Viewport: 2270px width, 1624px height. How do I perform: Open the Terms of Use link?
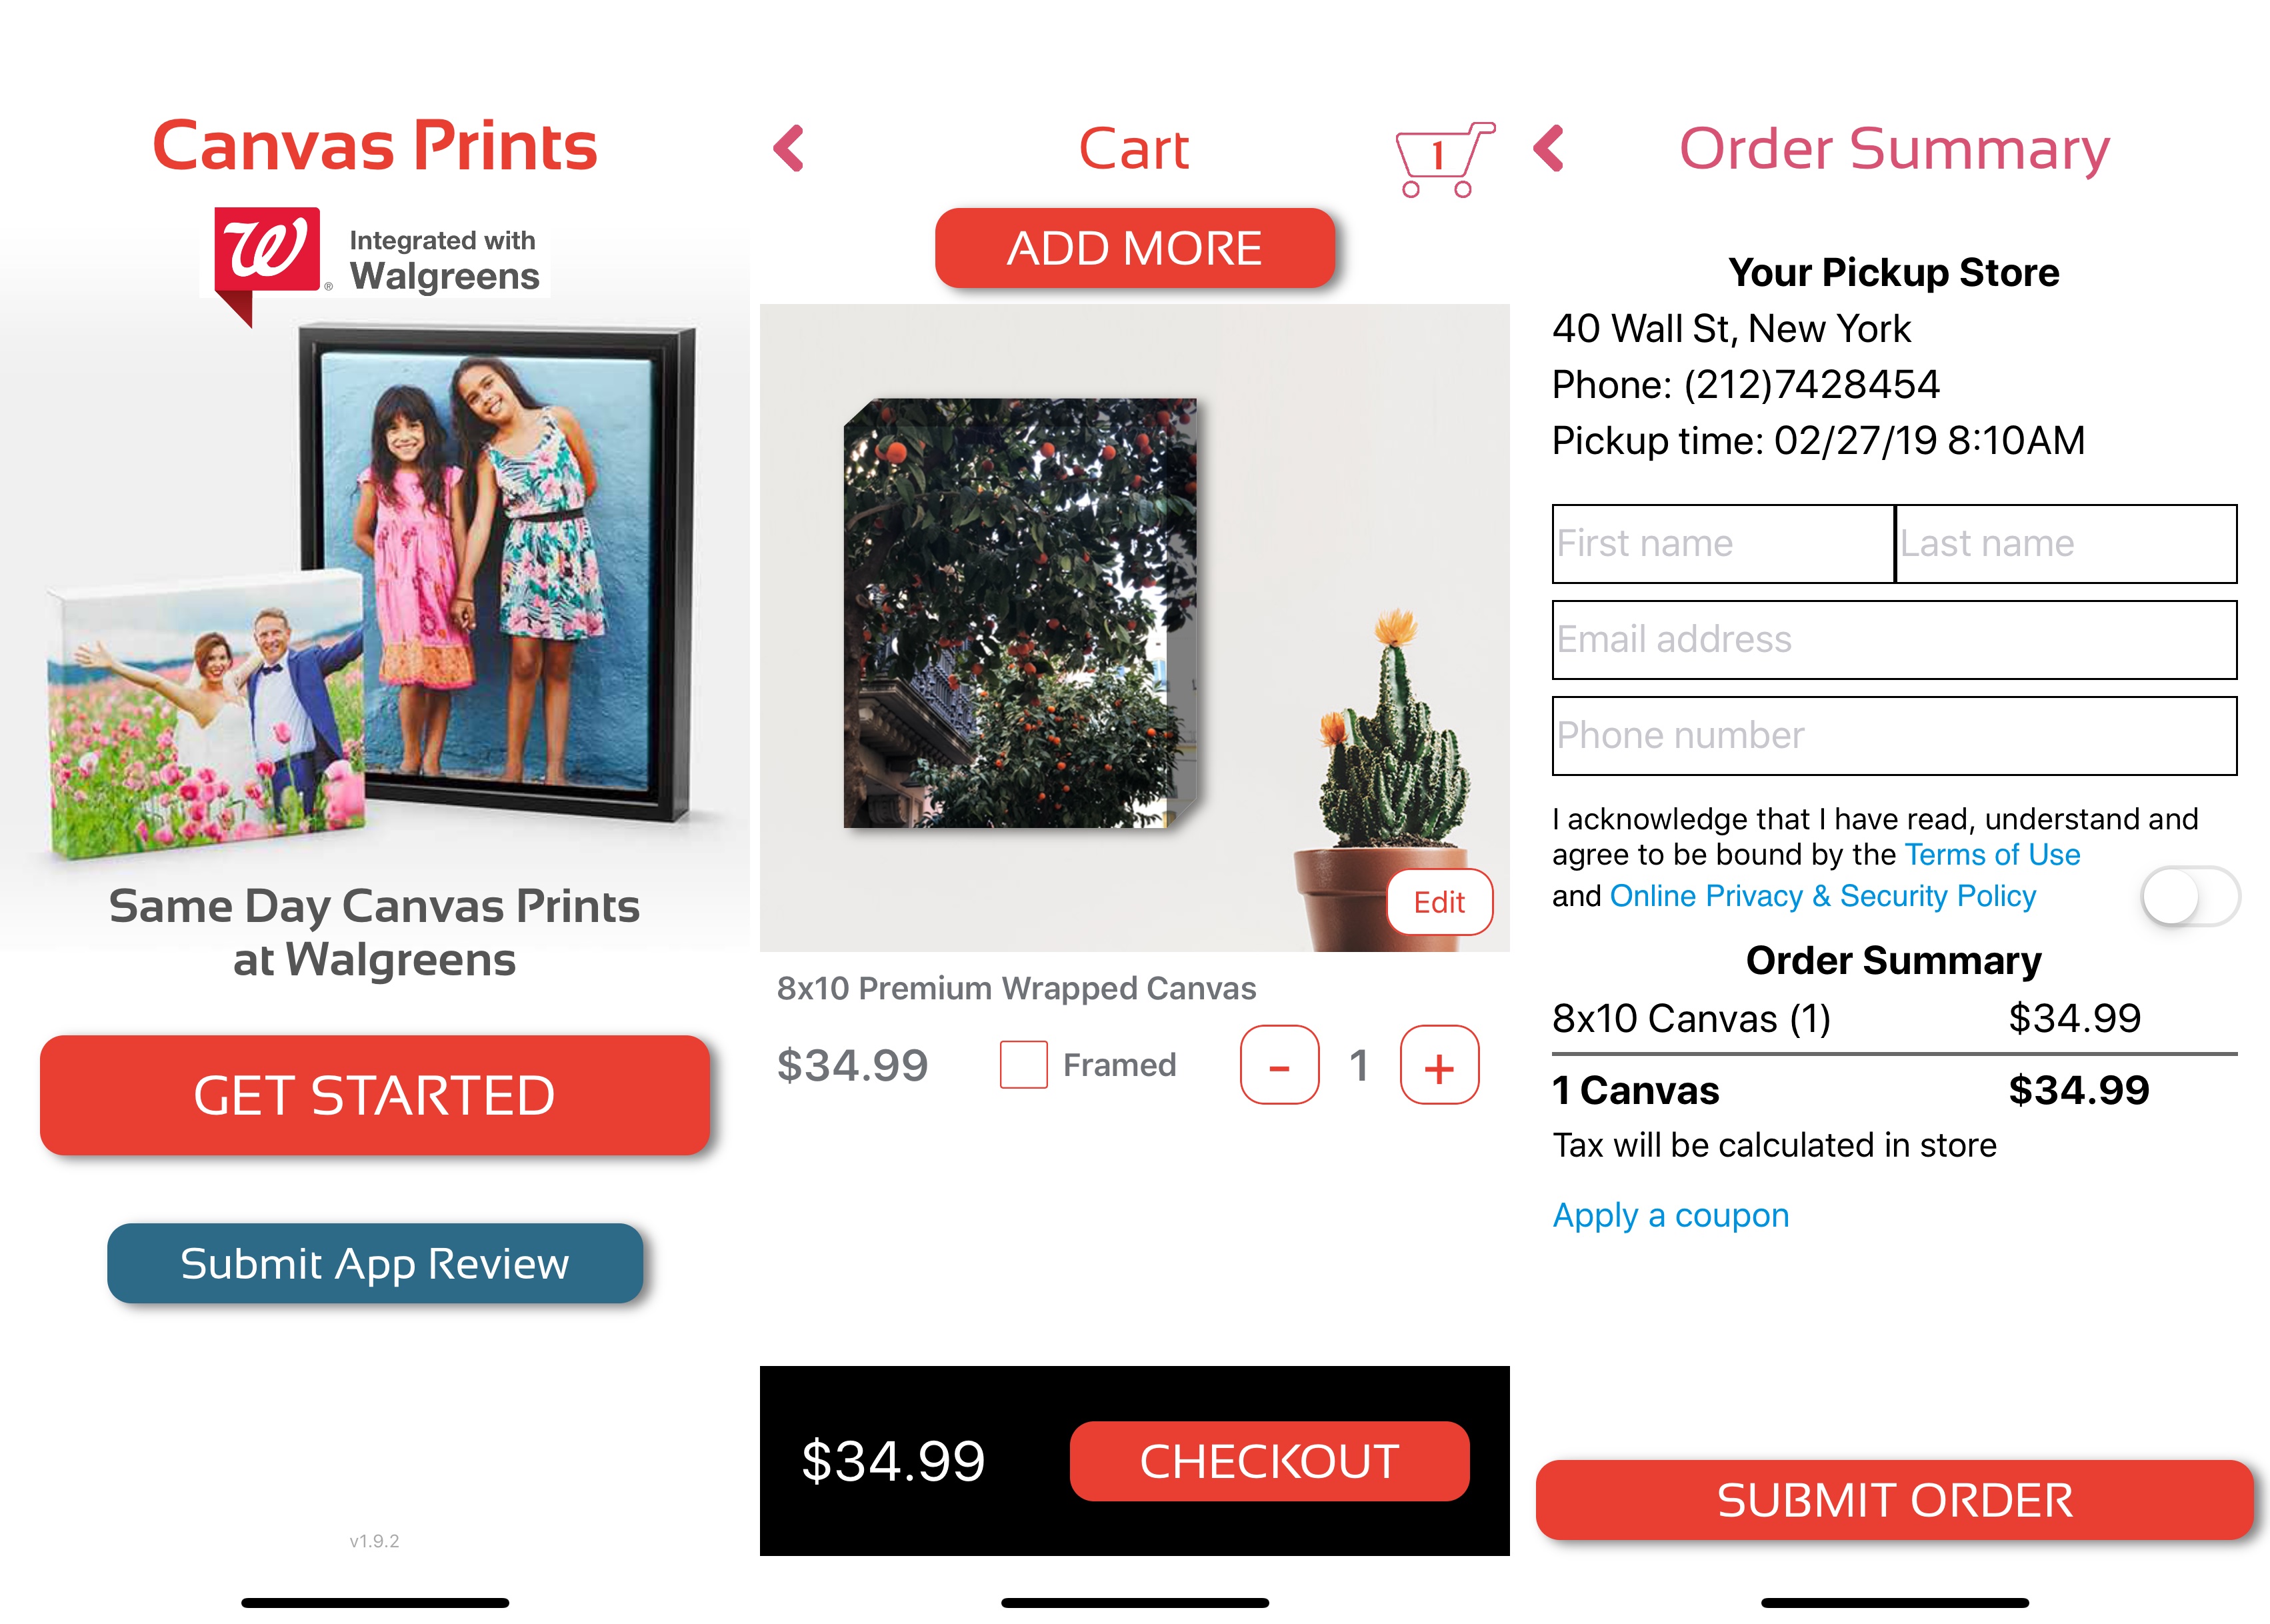tap(1992, 855)
